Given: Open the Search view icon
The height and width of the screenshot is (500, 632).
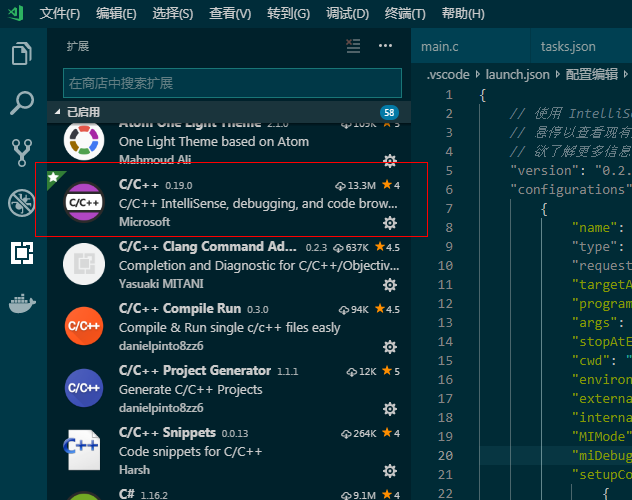Looking at the screenshot, I should 22,103.
